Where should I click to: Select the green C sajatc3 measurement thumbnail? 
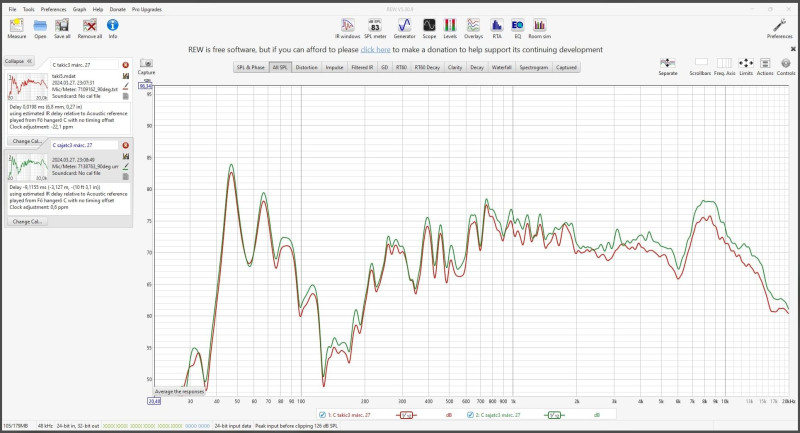(x=28, y=167)
